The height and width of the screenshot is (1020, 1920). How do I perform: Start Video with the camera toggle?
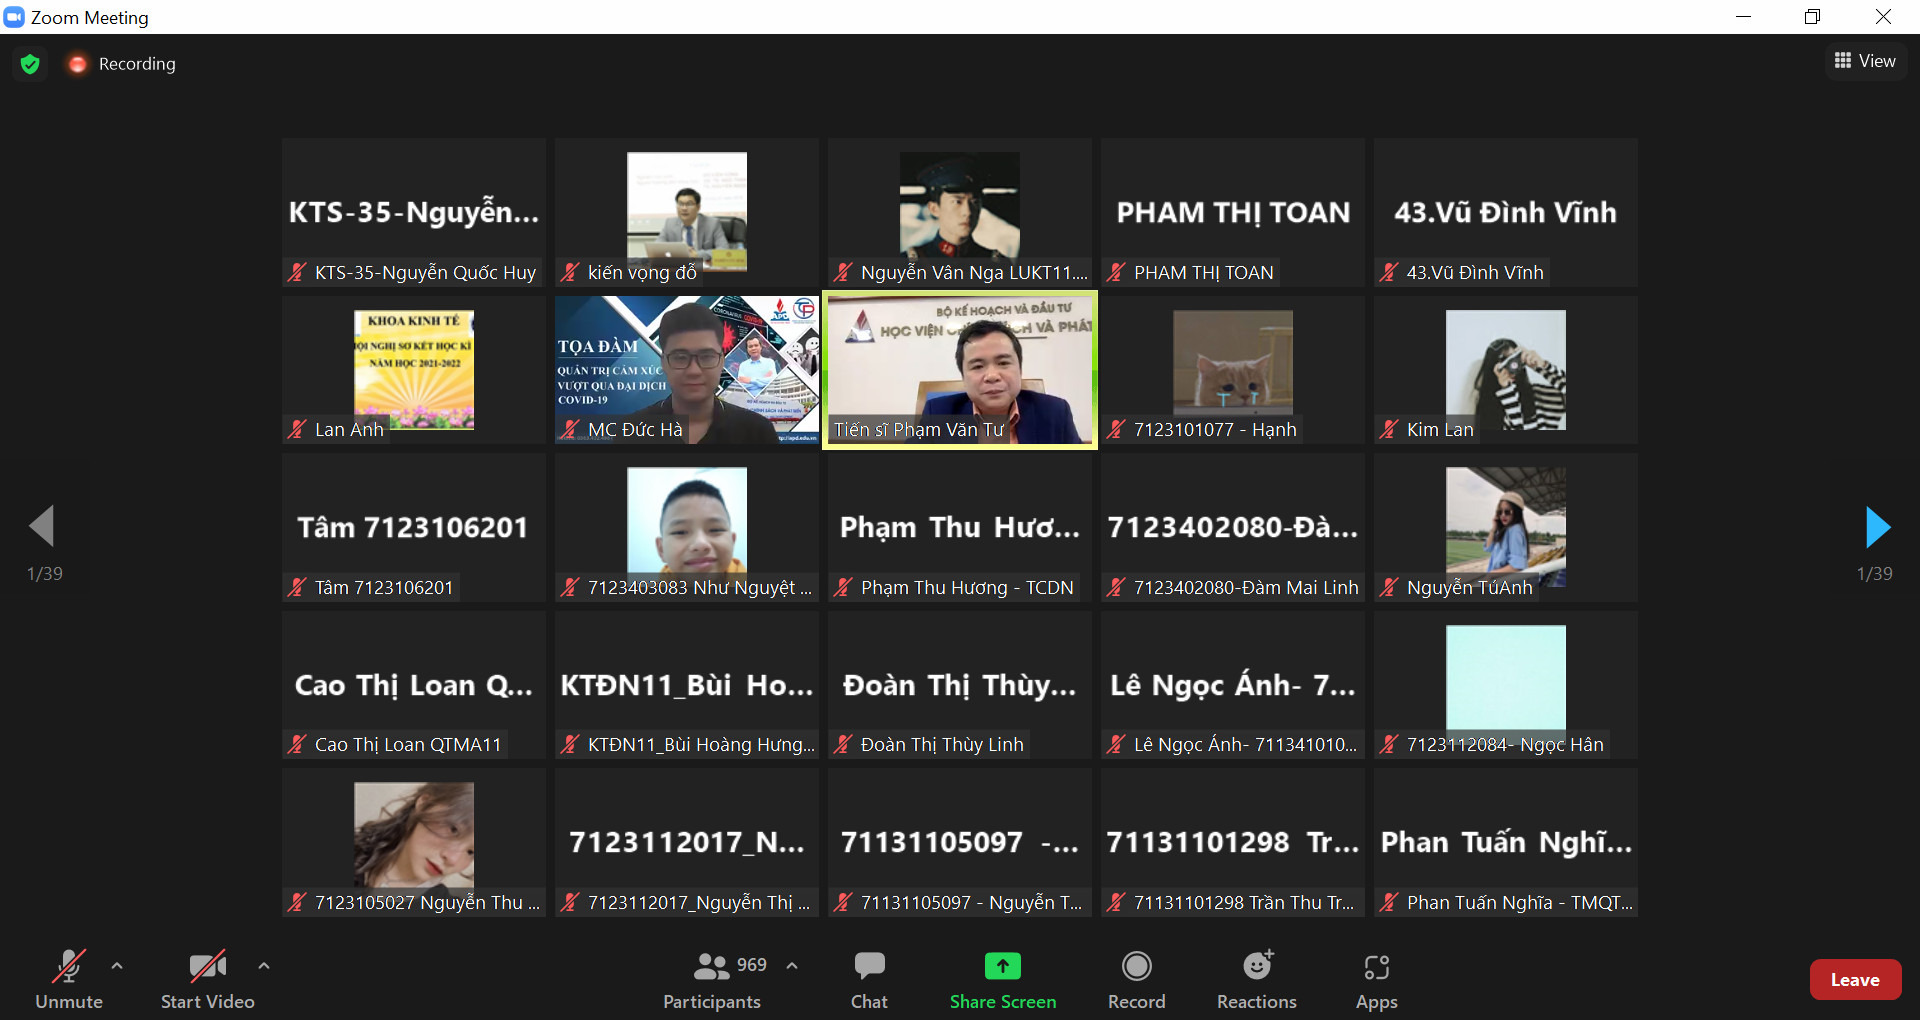(207, 979)
